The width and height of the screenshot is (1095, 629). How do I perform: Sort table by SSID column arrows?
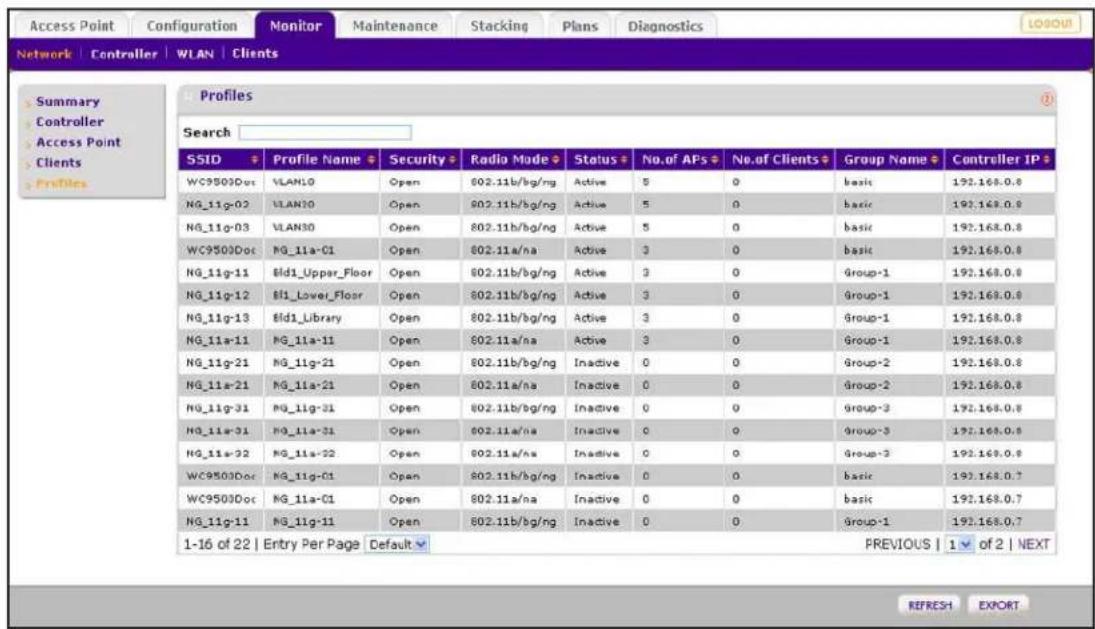tap(255, 160)
